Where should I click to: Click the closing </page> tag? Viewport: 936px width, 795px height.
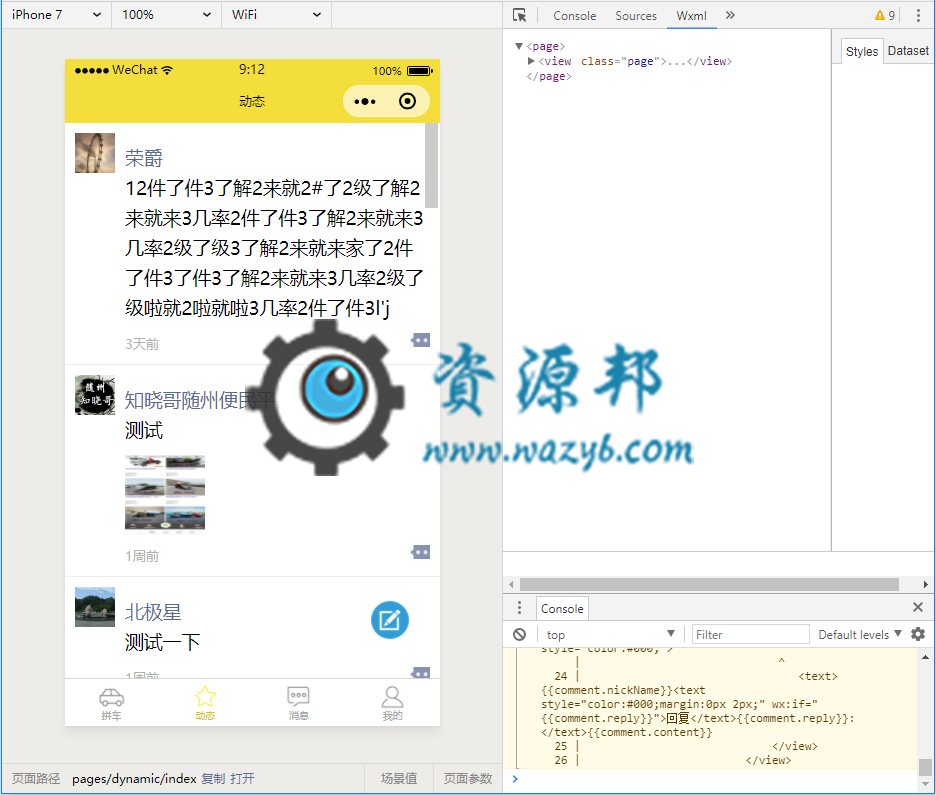pos(549,76)
